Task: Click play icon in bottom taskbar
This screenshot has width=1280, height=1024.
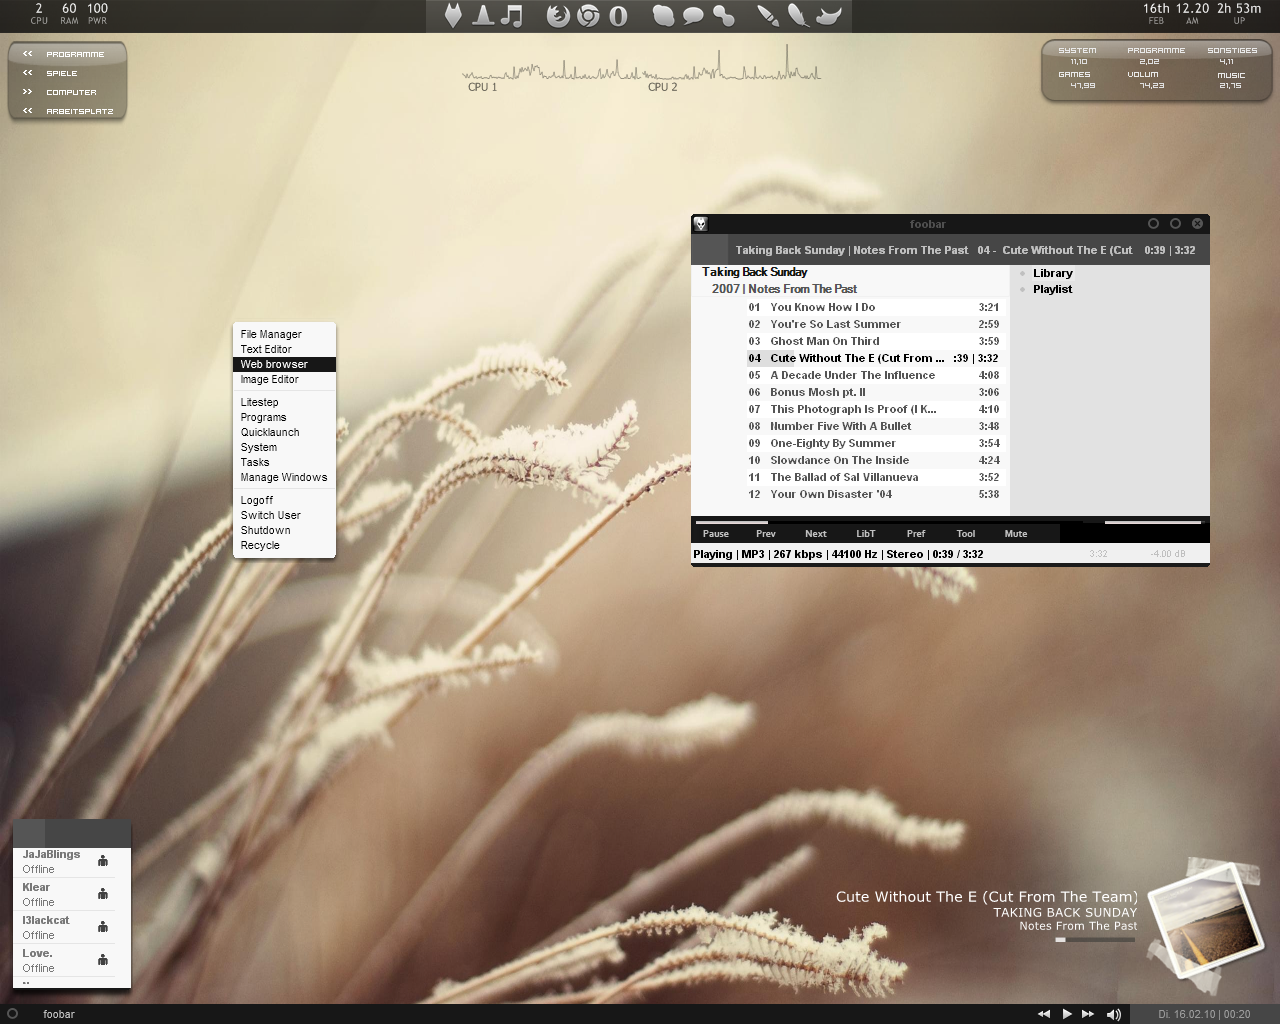Action: pos(1067,1014)
